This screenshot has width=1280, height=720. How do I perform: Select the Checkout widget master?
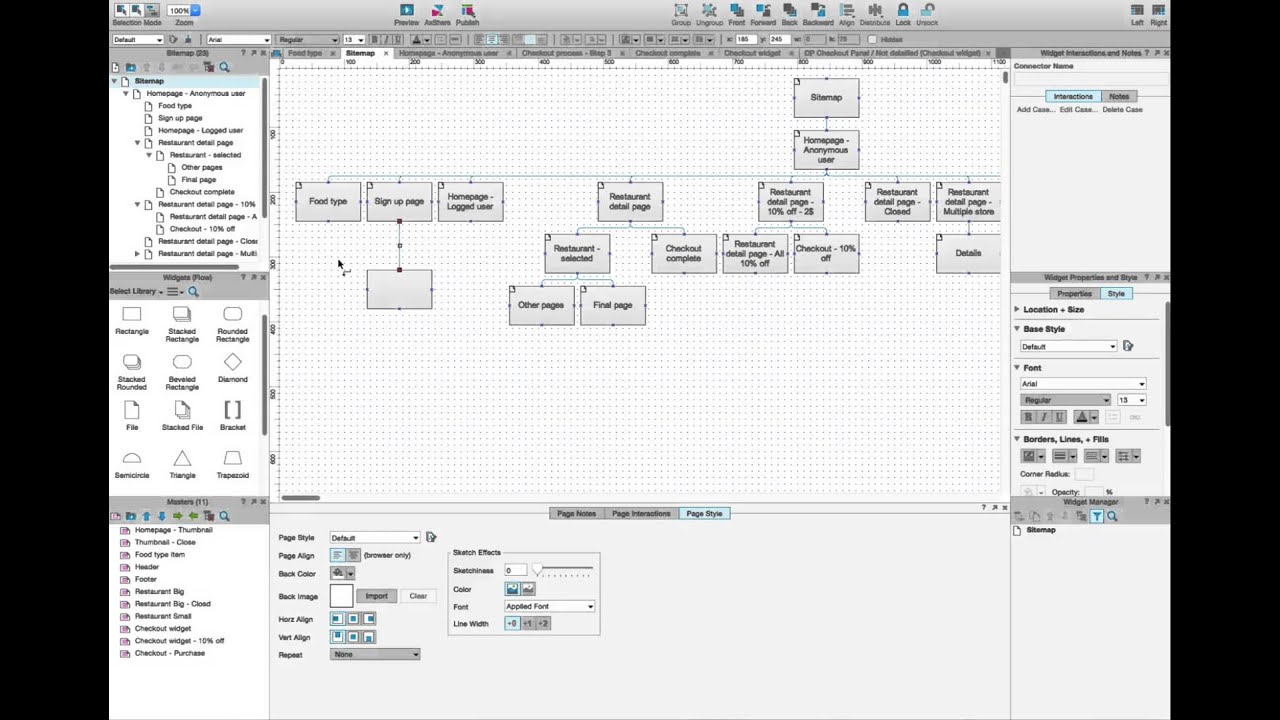tap(163, 628)
